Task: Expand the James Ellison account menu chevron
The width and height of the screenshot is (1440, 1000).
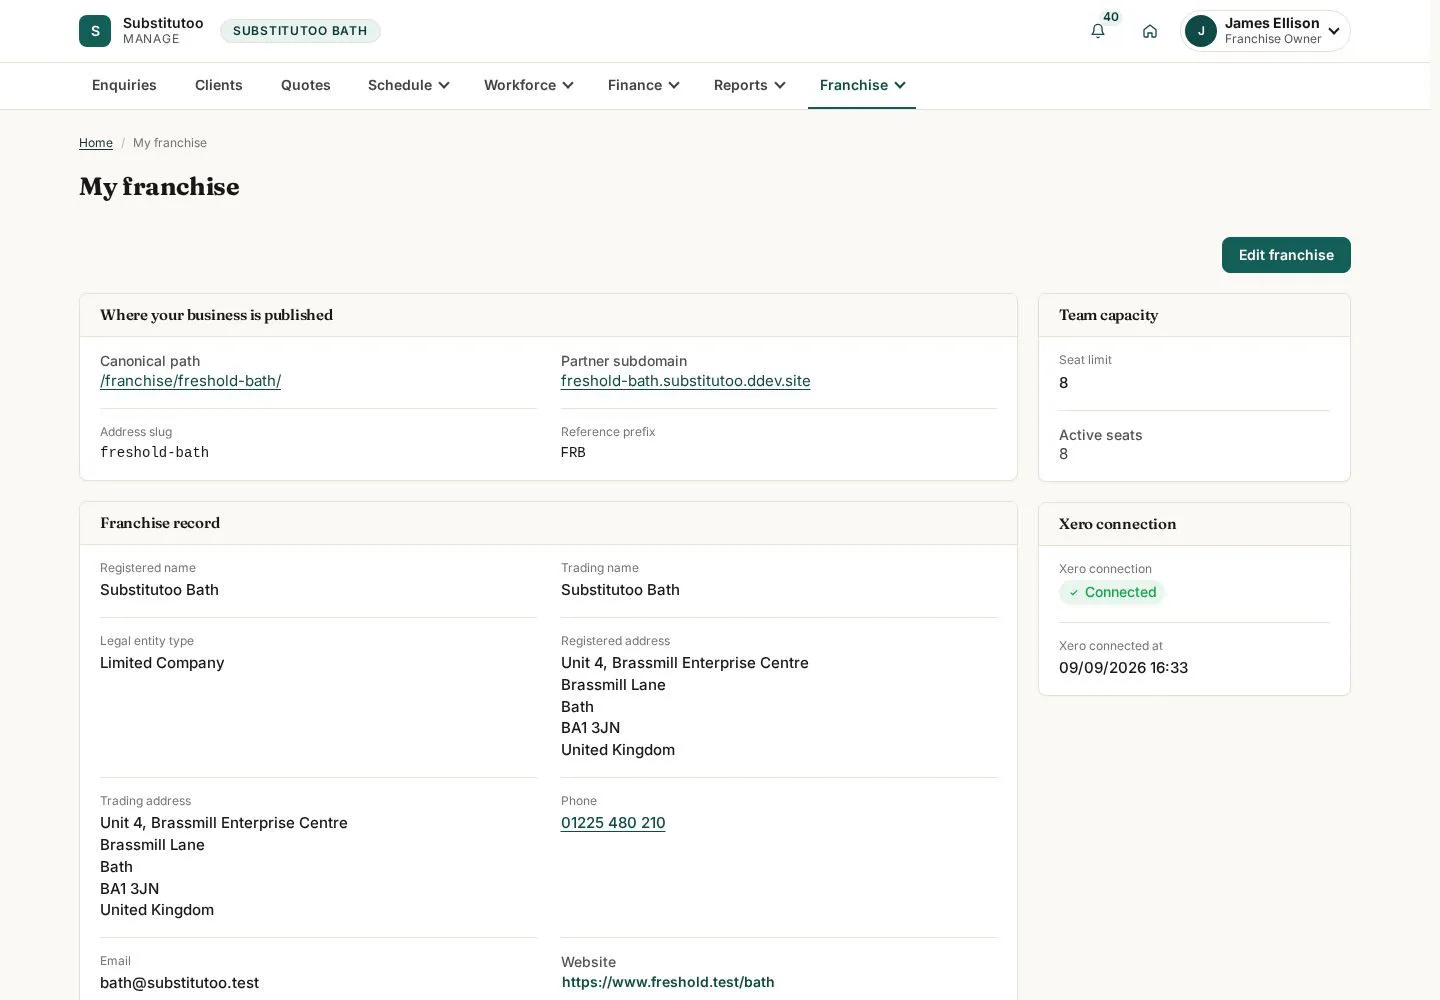Action: 1334,31
